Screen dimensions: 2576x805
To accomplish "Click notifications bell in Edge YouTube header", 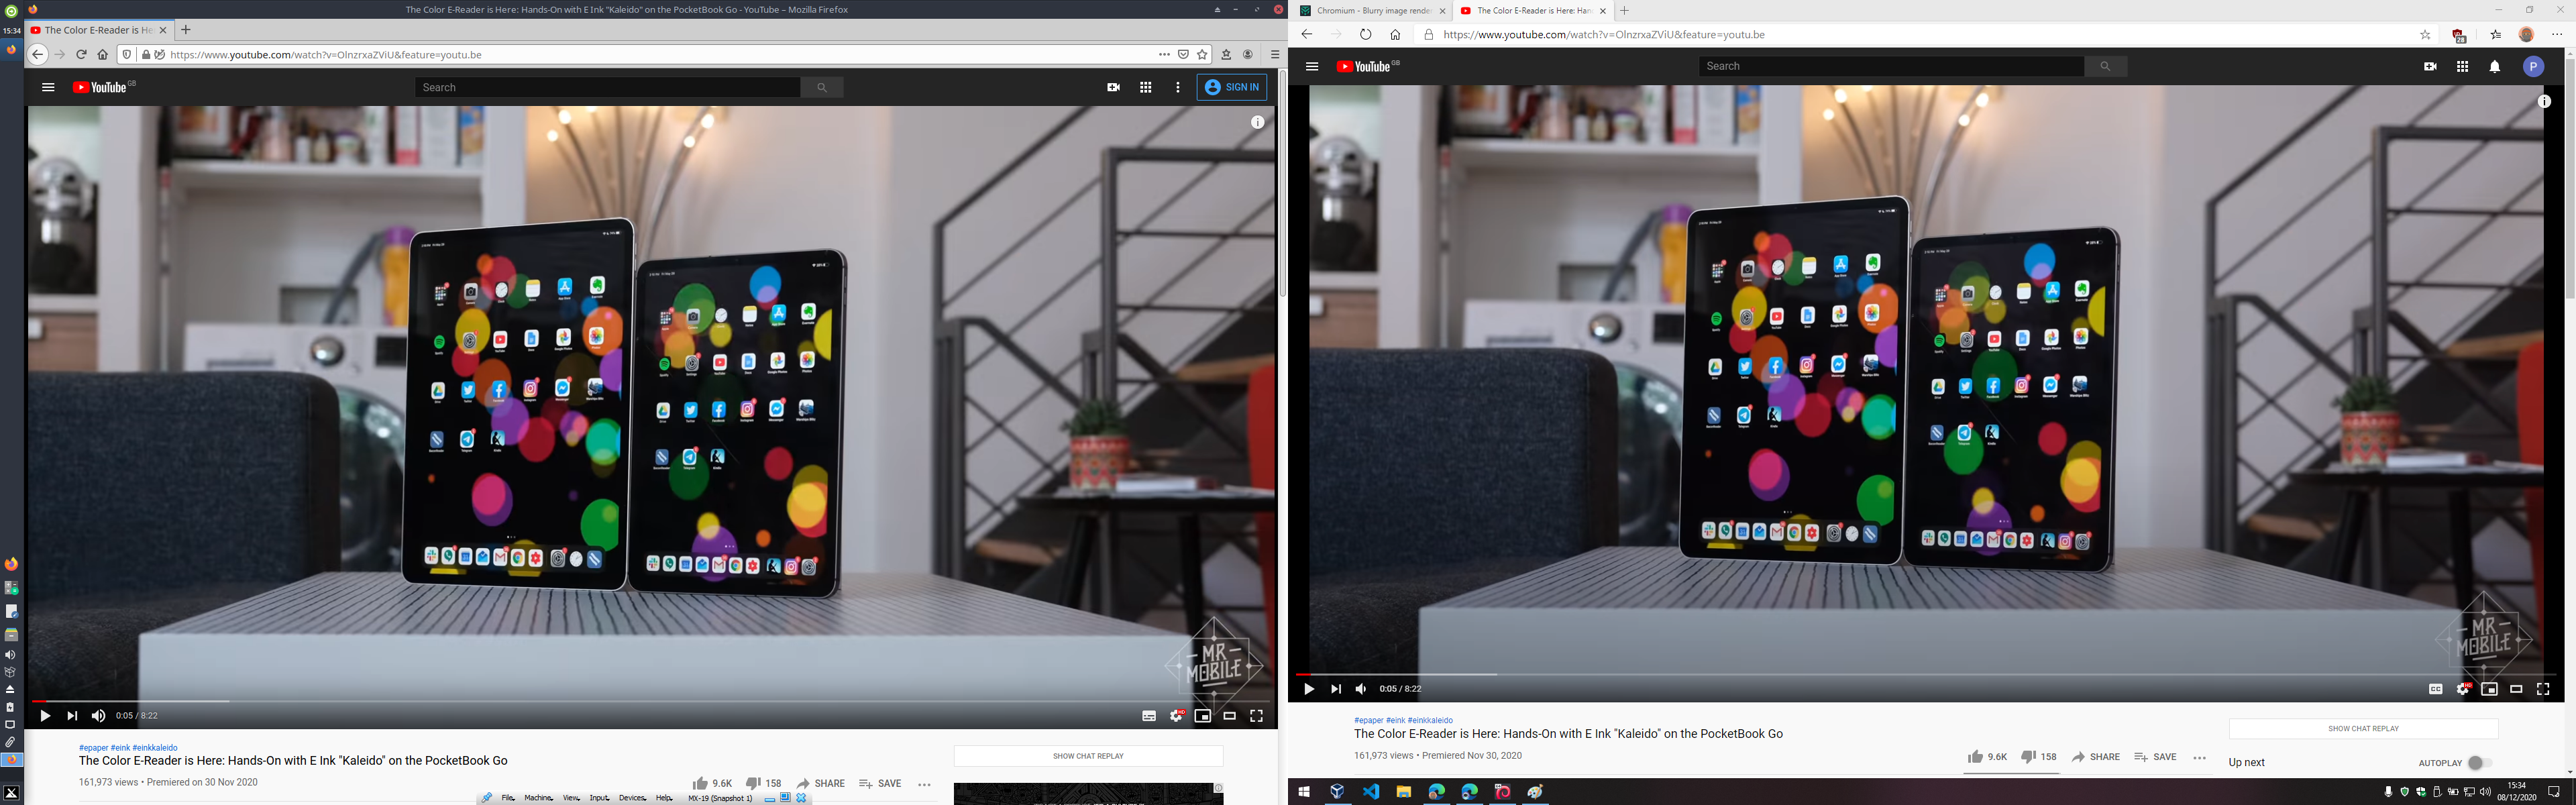I will tap(2494, 67).
